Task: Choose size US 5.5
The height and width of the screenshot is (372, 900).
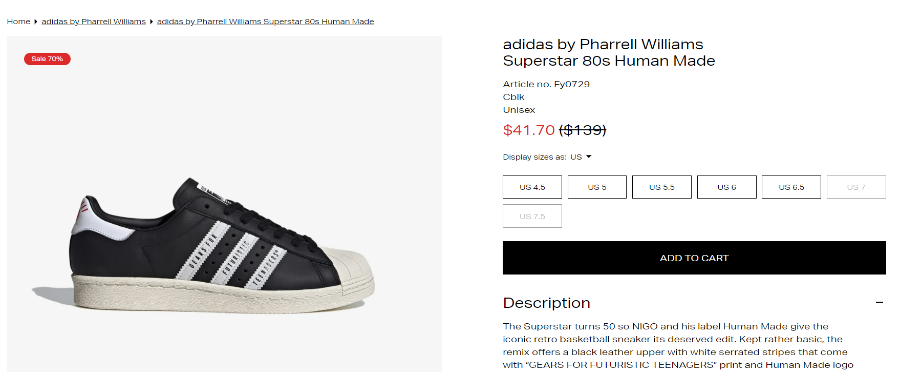Action: coord(662,187)
